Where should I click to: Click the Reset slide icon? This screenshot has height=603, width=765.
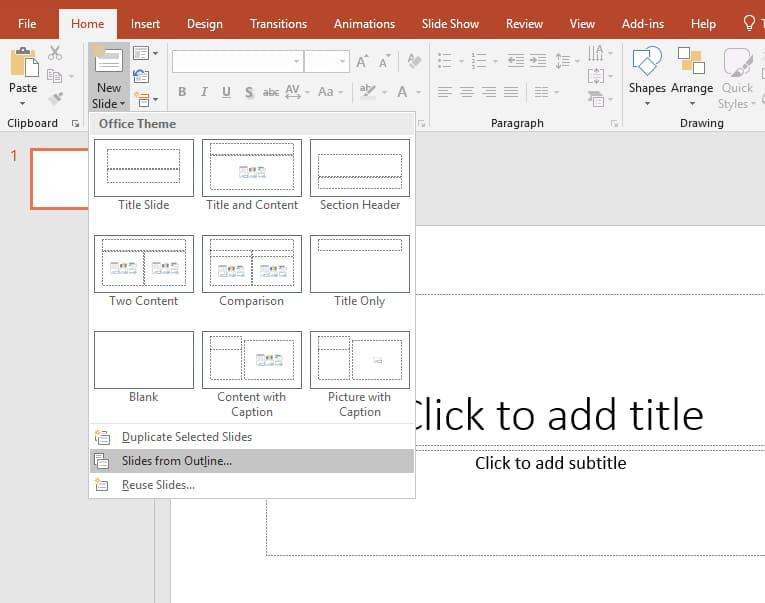coord(141,76)
